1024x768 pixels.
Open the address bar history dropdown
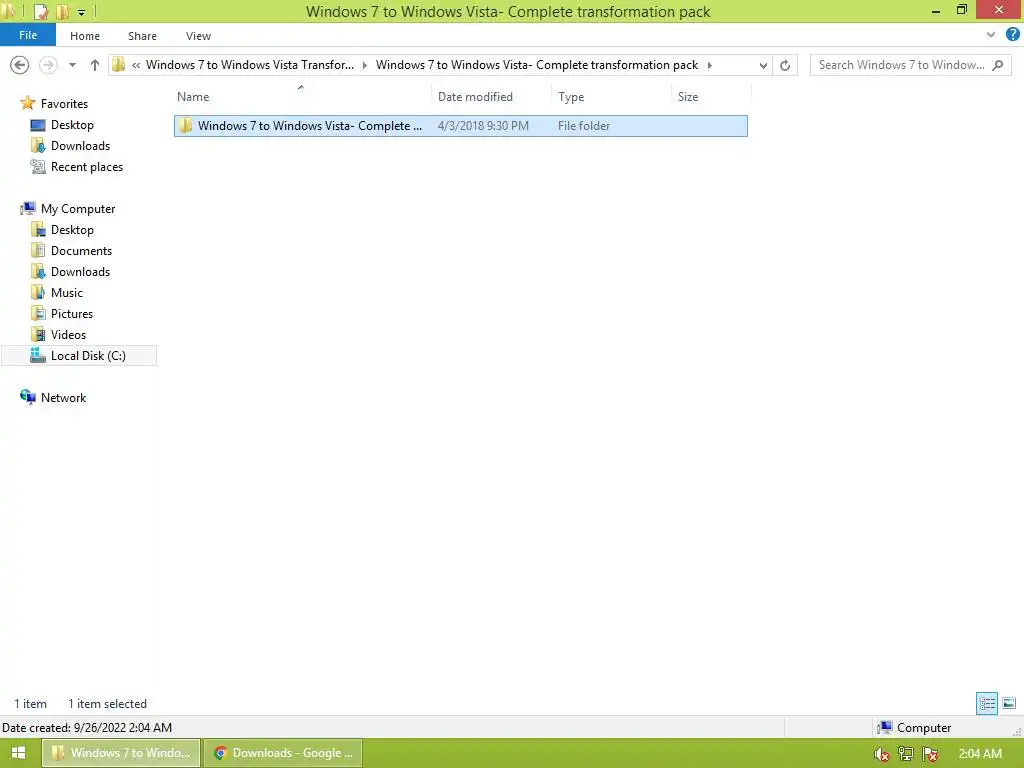coord(763,65)
